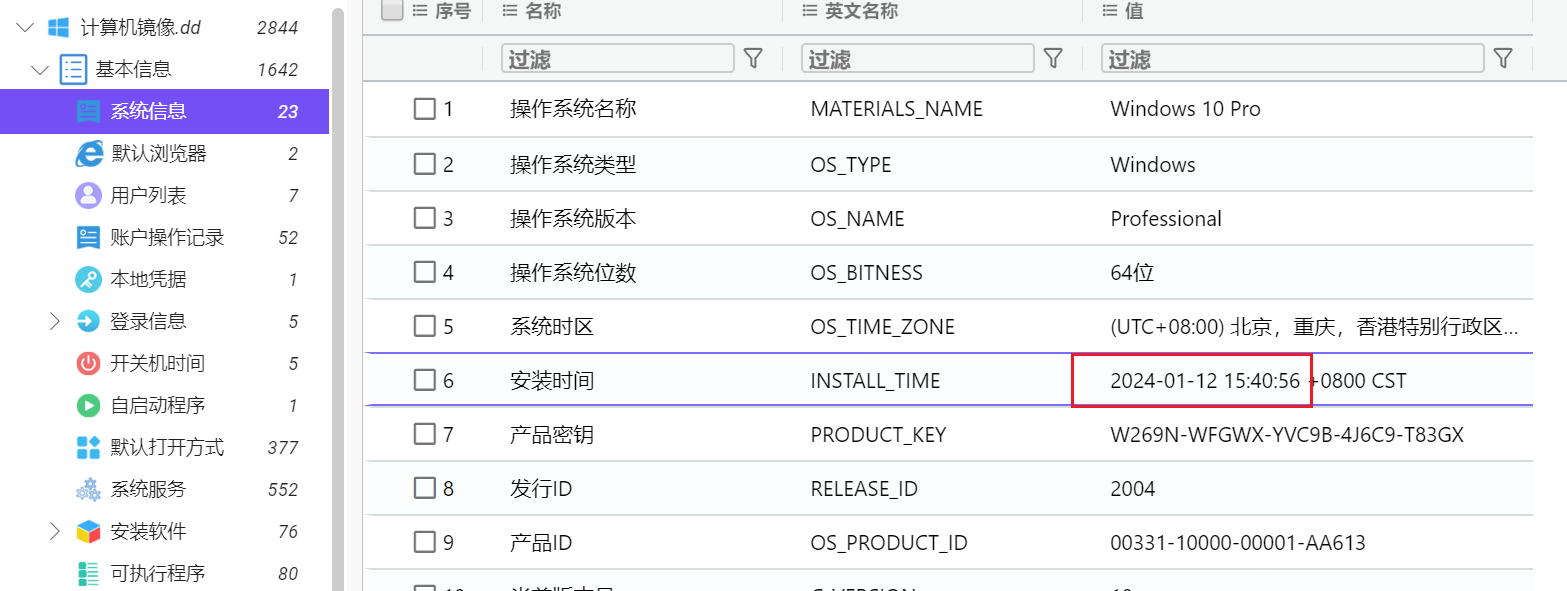Open the 系统服务 gear icon
1567x591 pixels.
coord(89,489)
